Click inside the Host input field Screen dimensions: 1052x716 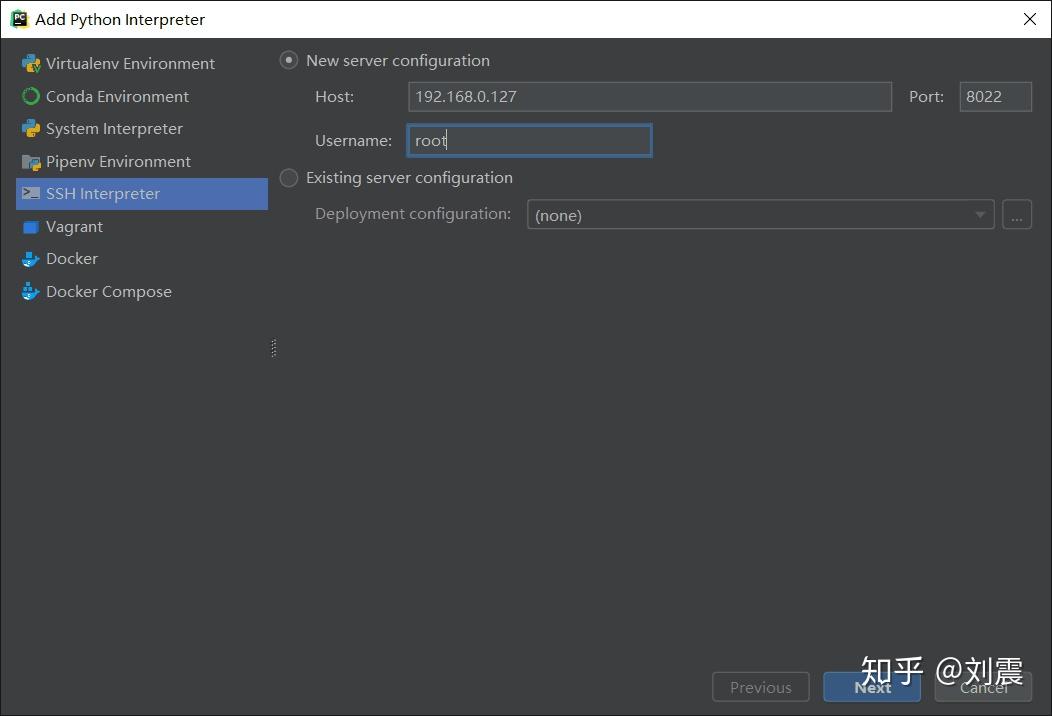click(x=650, y=96)
